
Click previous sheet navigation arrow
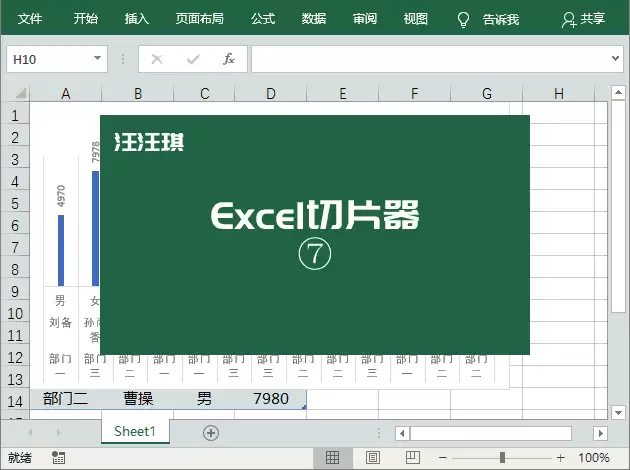click(x=30, y=433)
